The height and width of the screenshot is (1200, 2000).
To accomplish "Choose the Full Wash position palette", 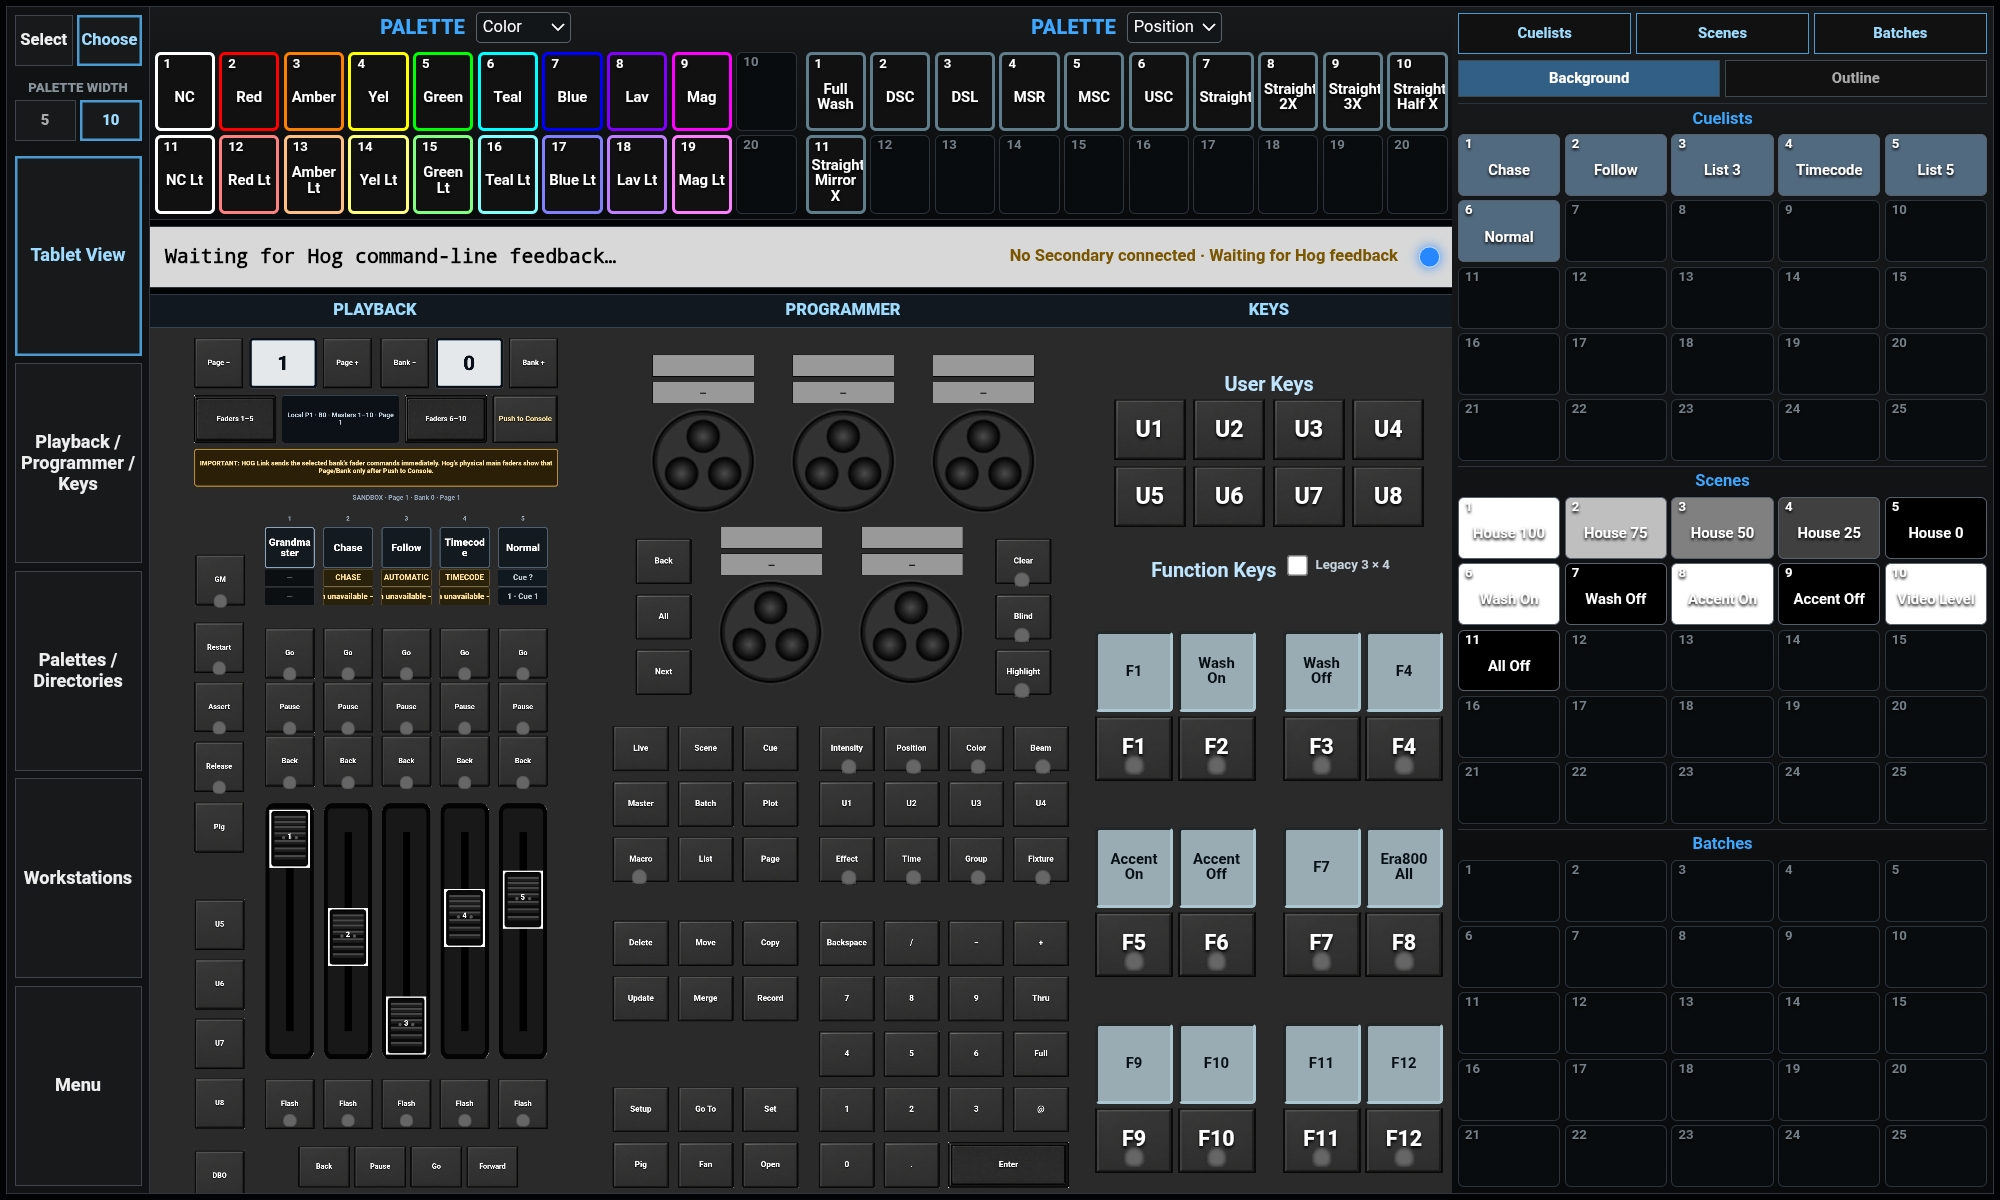I will 835,92.
